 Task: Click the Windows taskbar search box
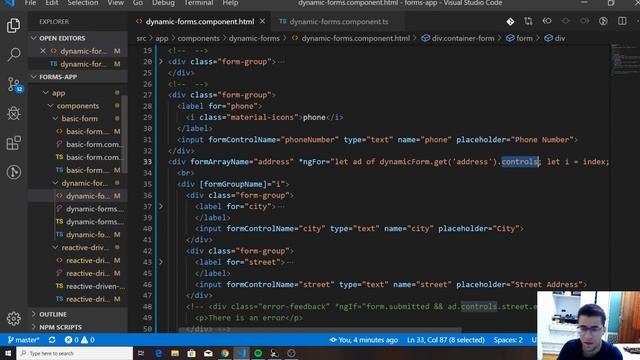[75, 353]
